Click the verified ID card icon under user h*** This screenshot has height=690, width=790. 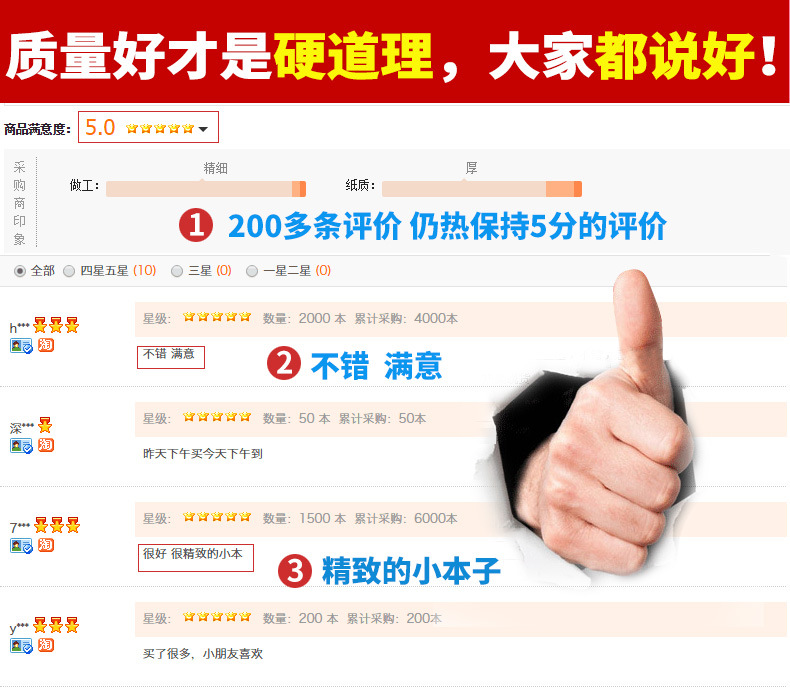21,346
